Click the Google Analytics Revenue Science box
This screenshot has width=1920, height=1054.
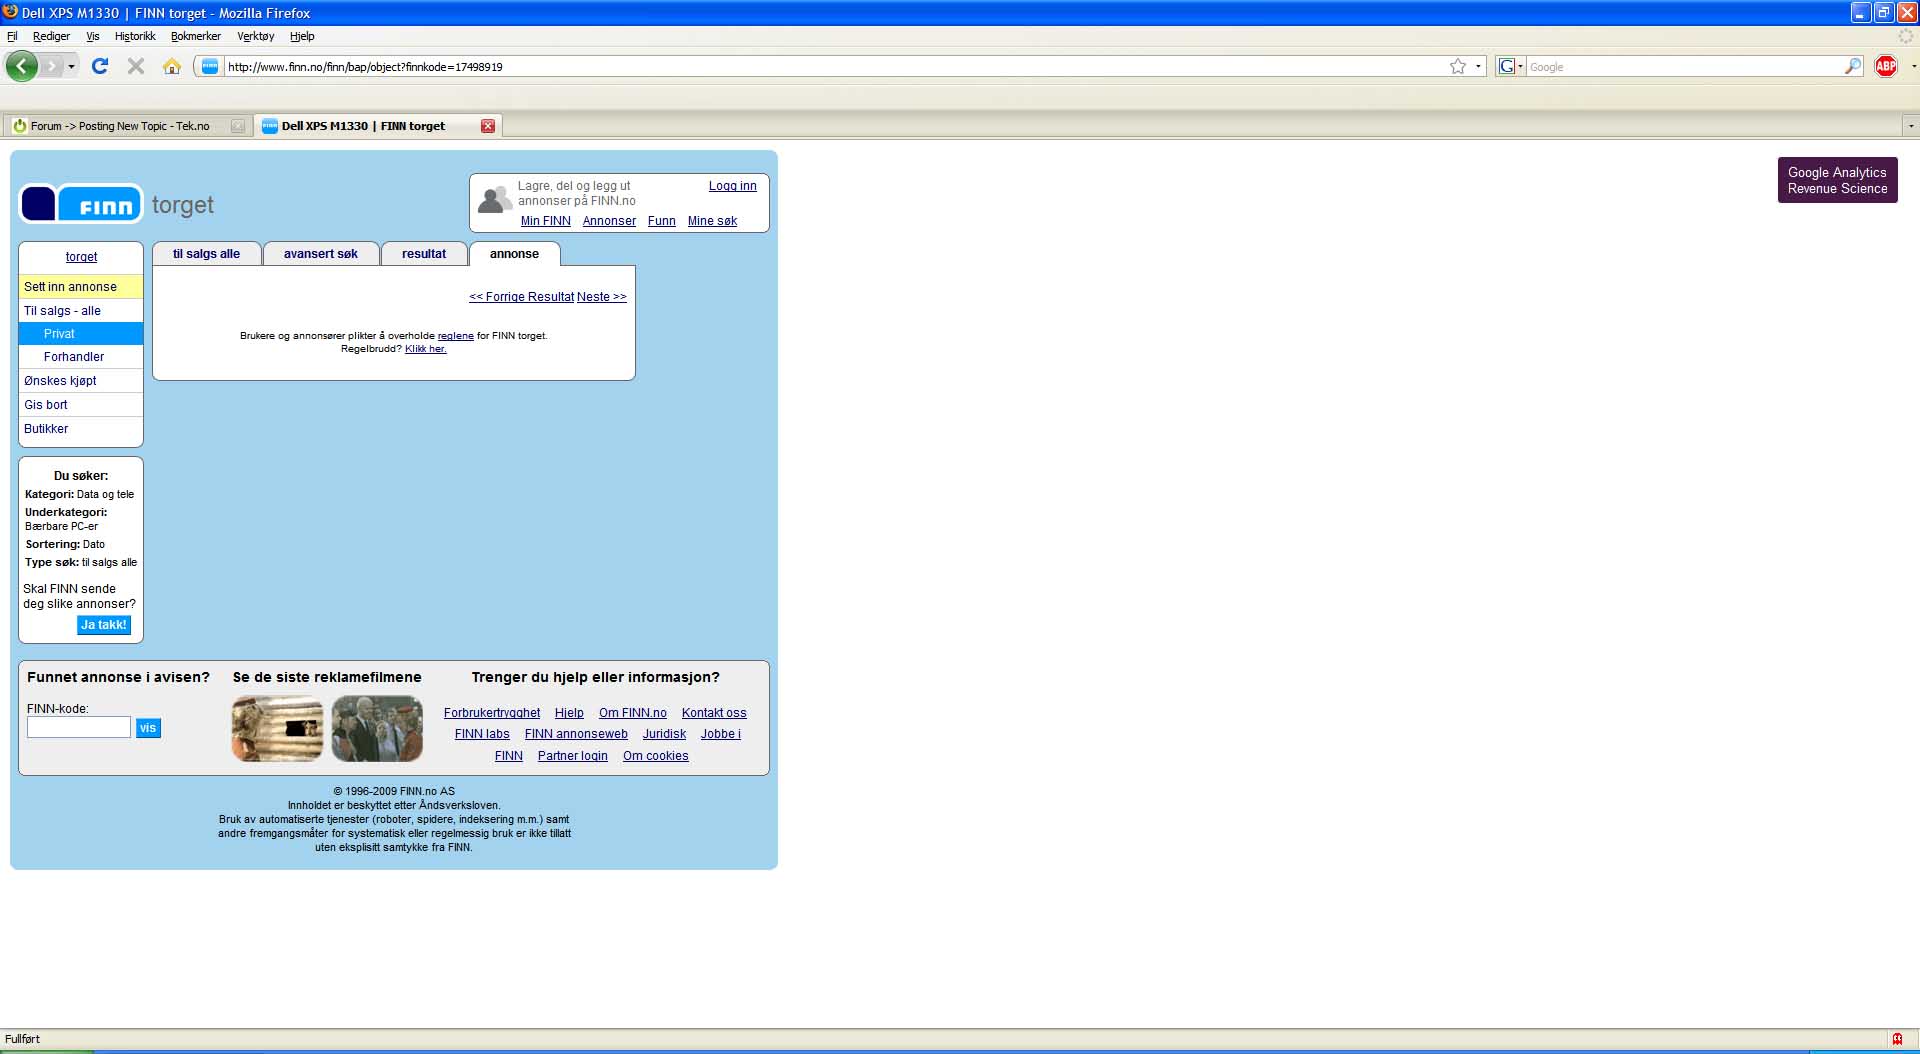tap(1838, 180)
